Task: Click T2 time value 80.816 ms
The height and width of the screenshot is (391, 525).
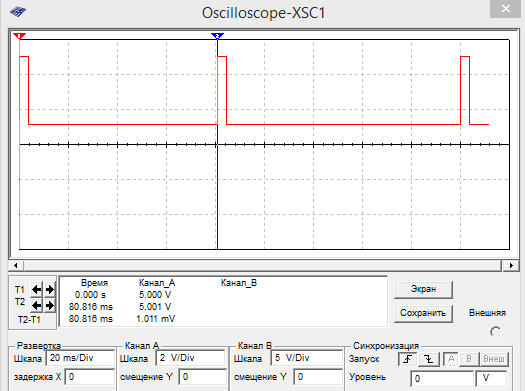Action: [x=91, y=307]
